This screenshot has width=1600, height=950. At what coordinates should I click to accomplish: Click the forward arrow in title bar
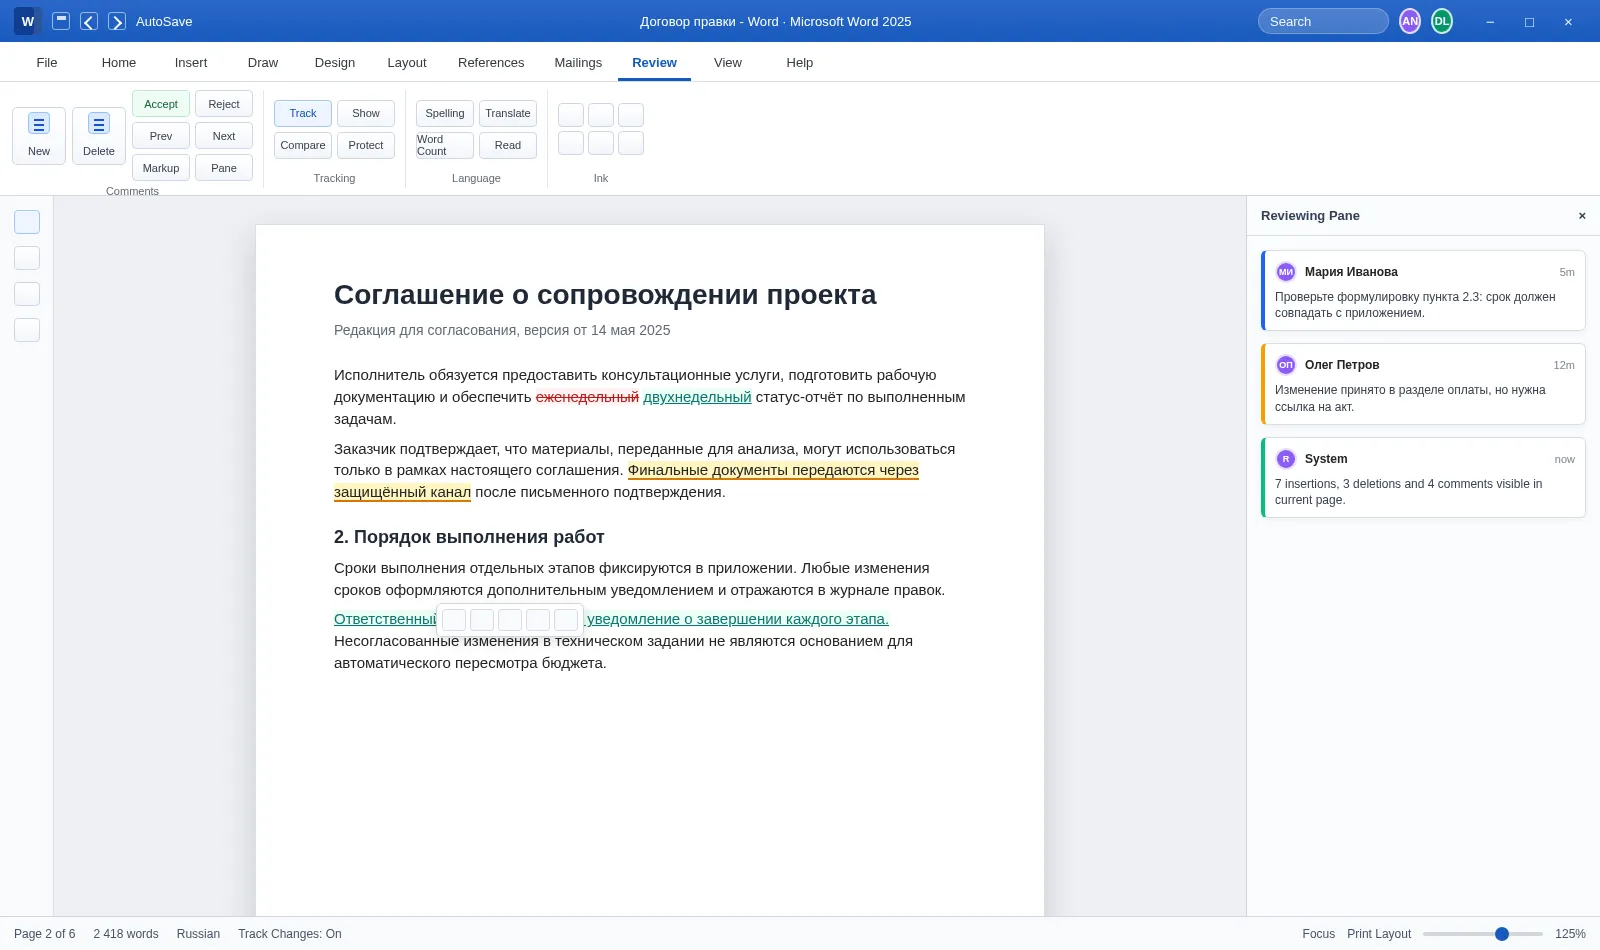pyautogui.click(x=117, y=21)
